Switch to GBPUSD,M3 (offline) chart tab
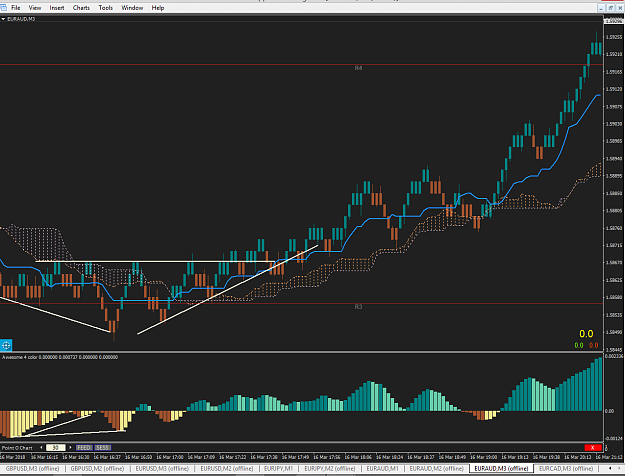Screen dimensions: 625x476 click(32, 468)
